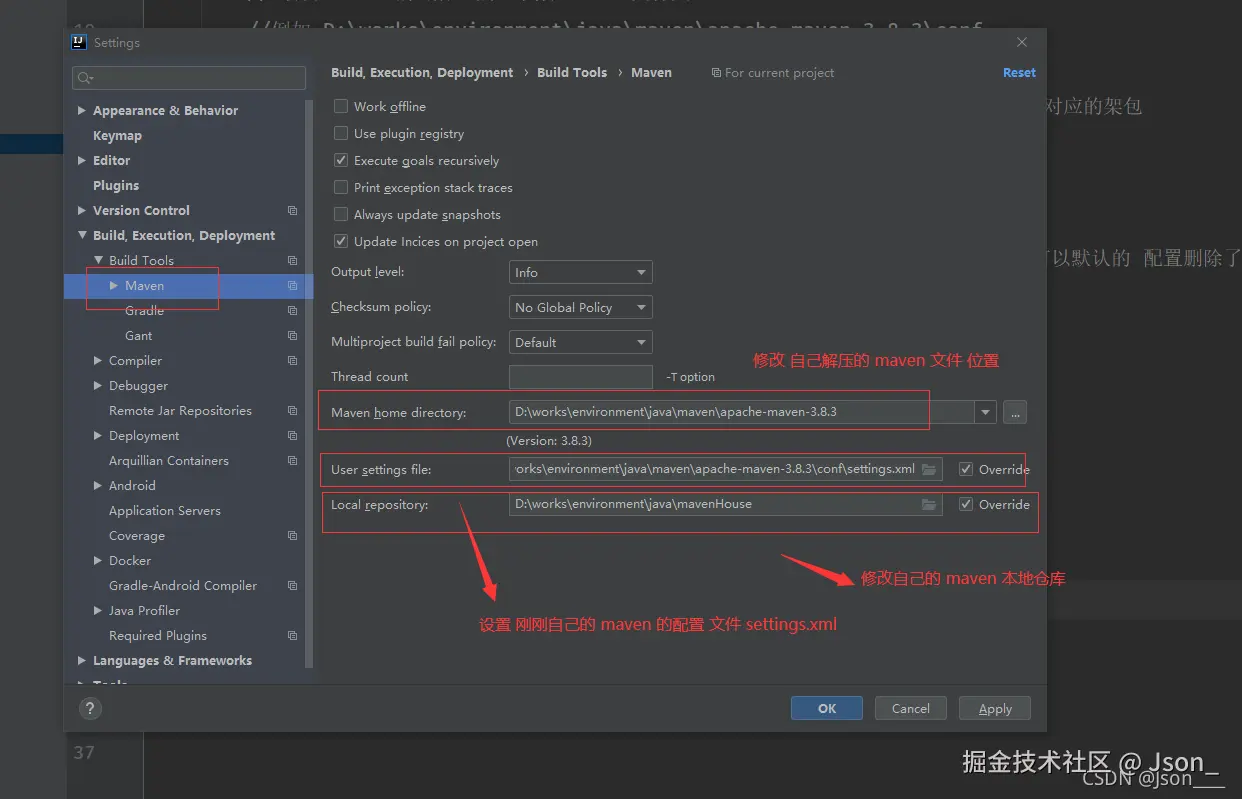1242x799 pixels.
Task: Click folder icon in Local repository field
Action: pyautogui.click(x=928, y=504)
